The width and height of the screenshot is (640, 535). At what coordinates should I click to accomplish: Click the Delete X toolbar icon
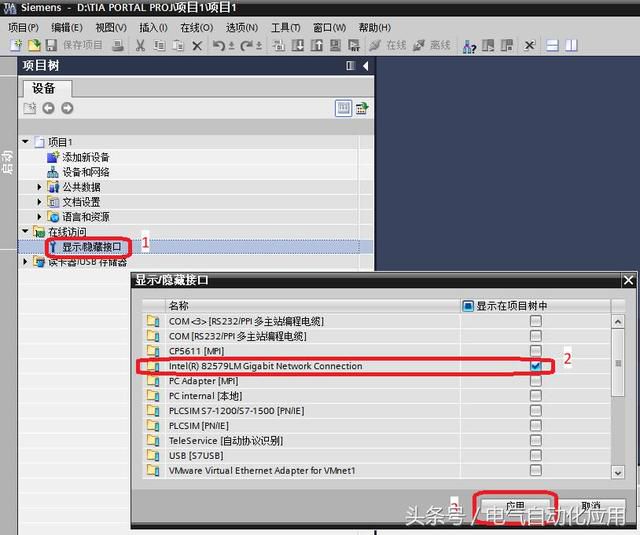pyautogui.click(x=197, y=46)
